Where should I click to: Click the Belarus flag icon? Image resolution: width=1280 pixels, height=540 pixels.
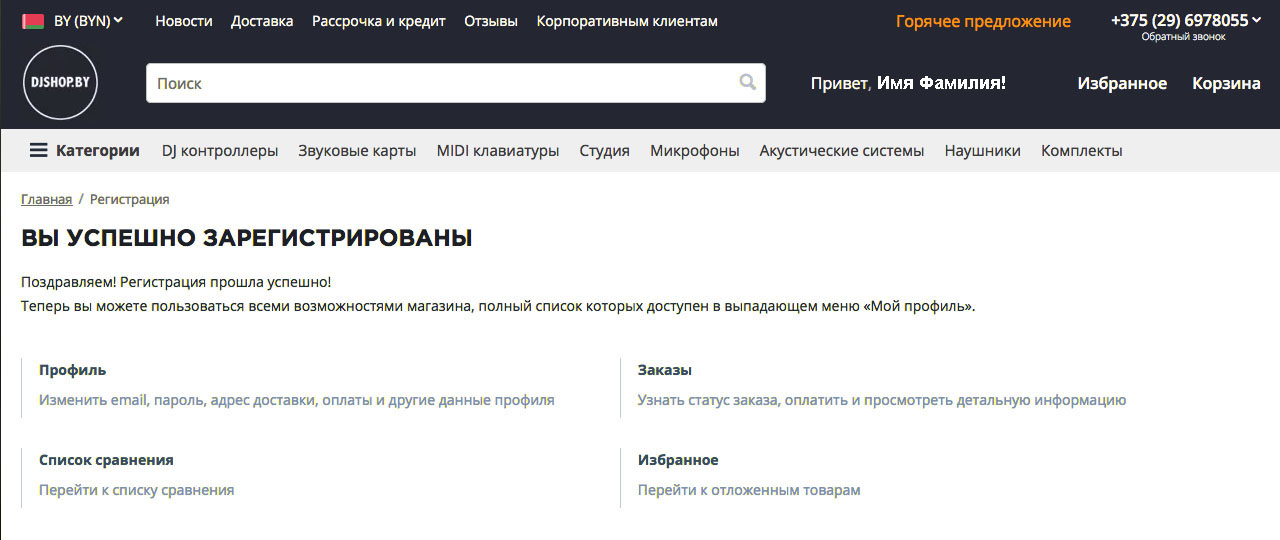click(x=32, y=21)
